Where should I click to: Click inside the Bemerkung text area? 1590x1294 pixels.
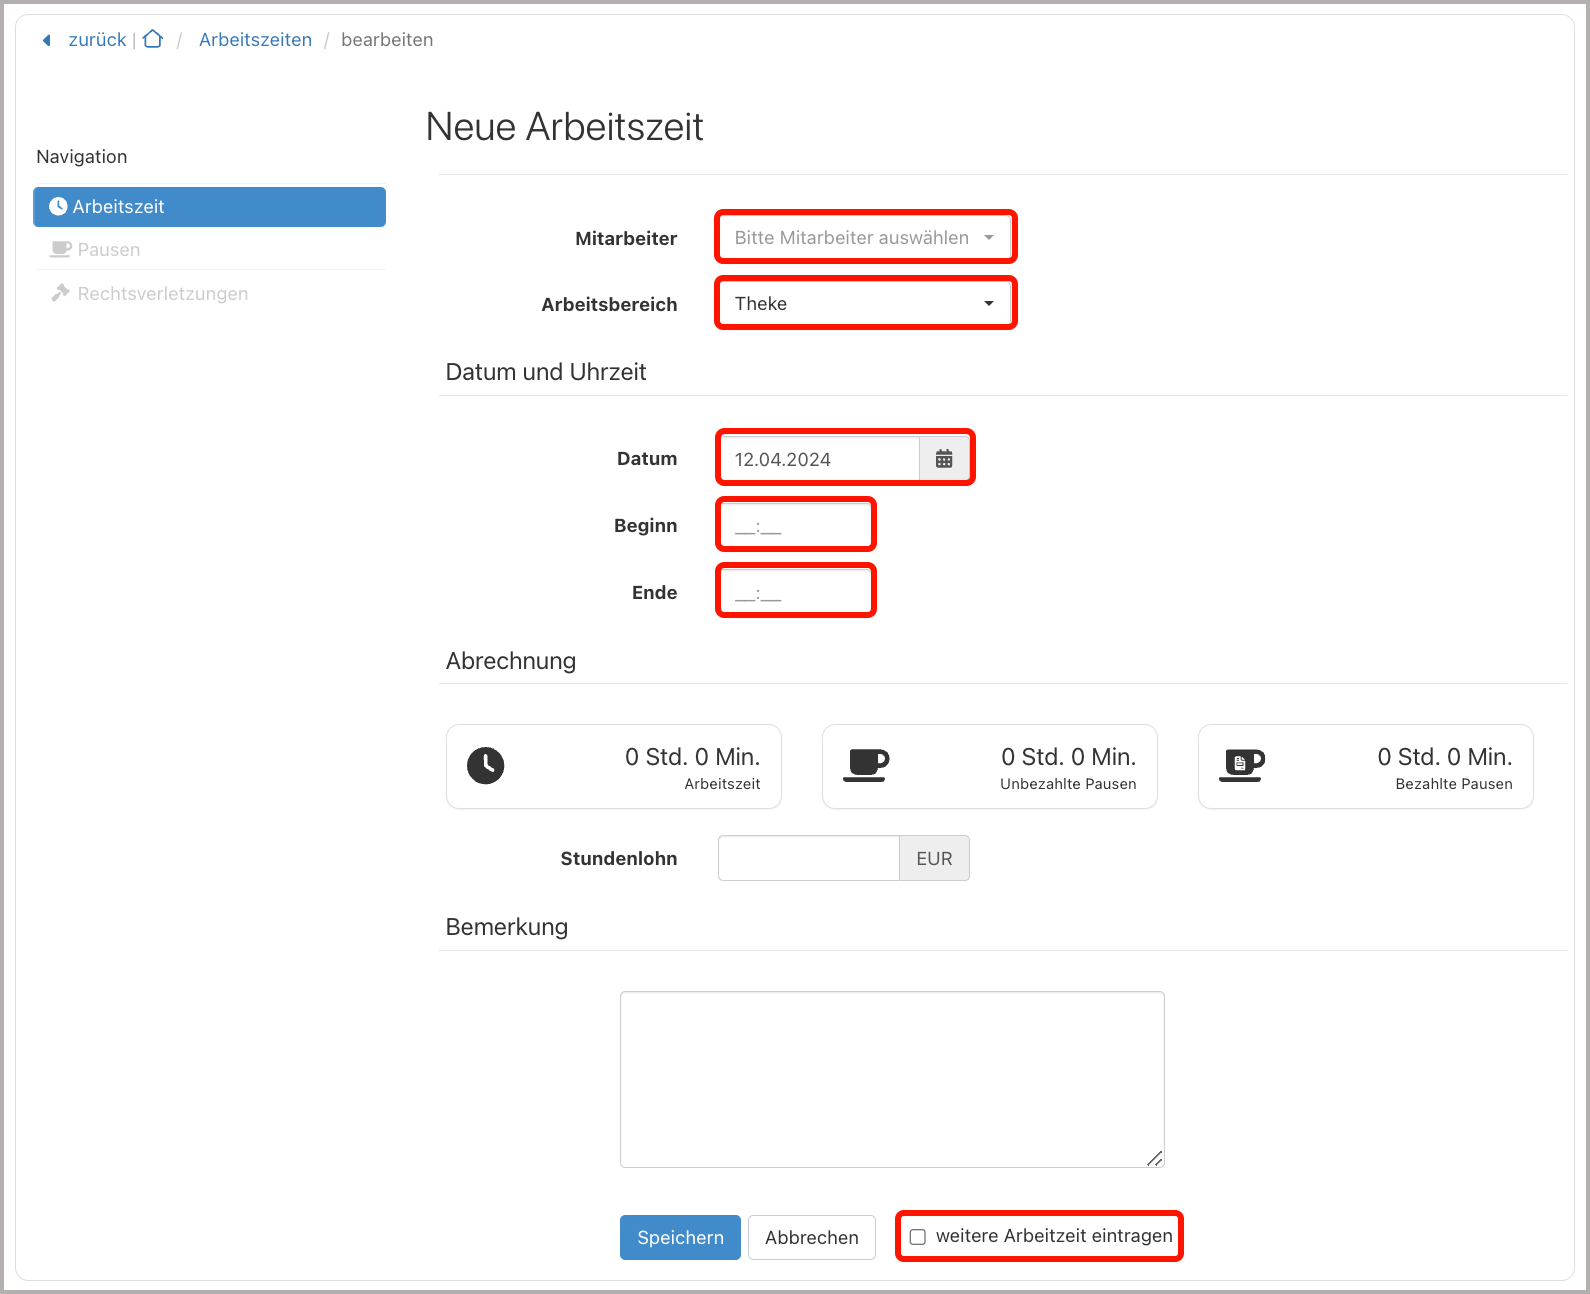891,1079
